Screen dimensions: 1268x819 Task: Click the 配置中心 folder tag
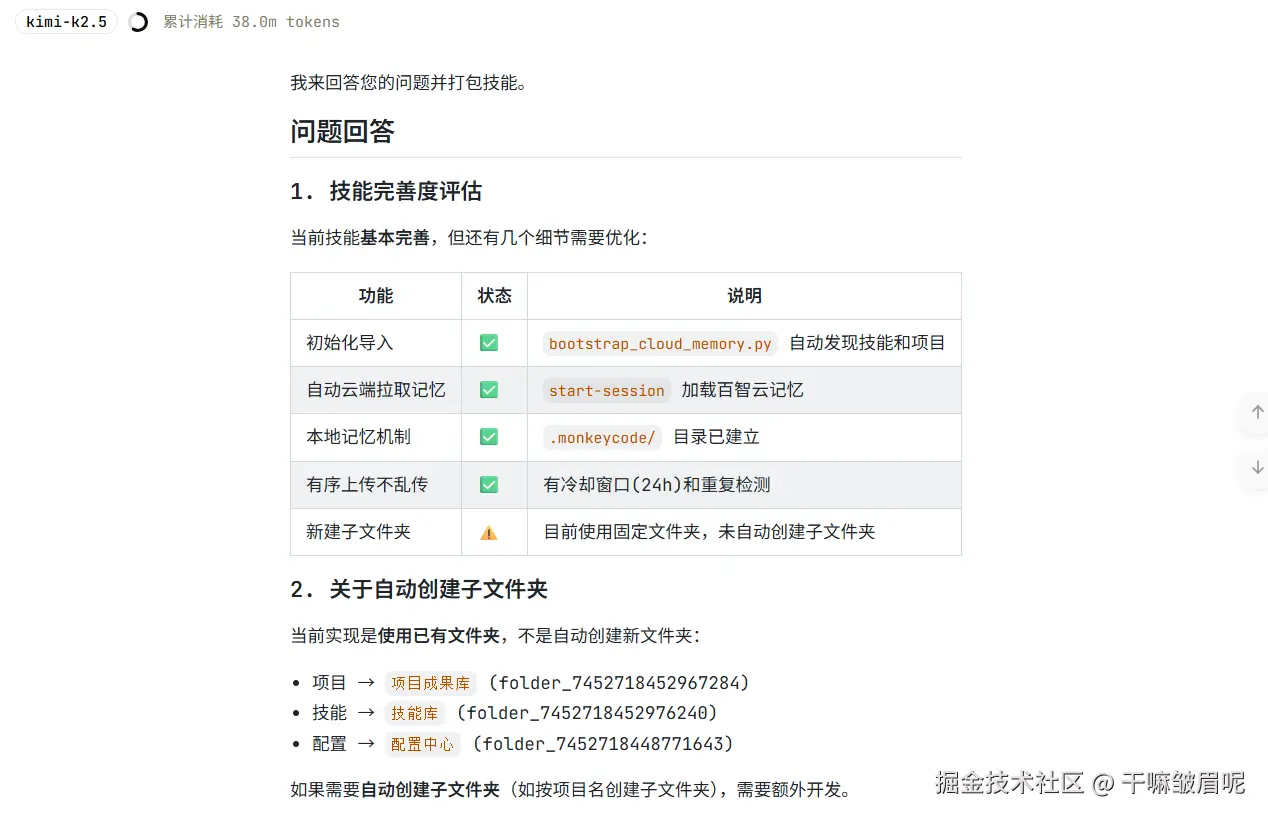[422, 744]
